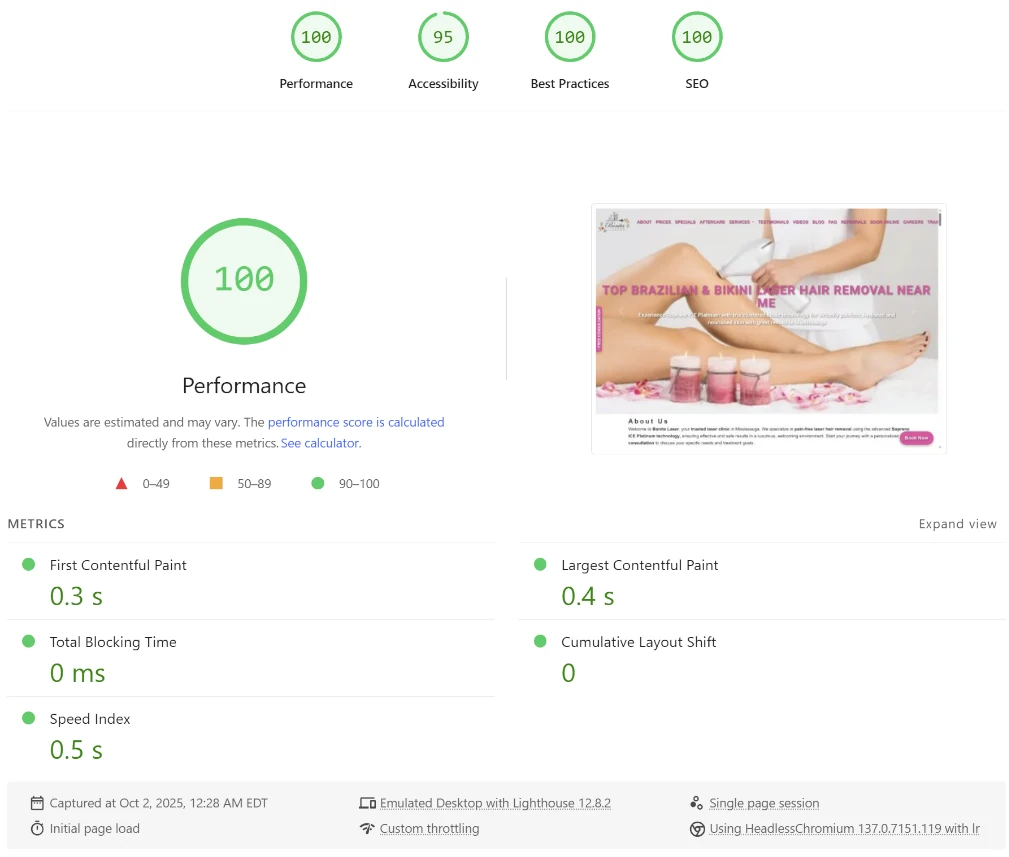Select the Speed Index label
1009x857 pixels.
[x=89, y=719]
